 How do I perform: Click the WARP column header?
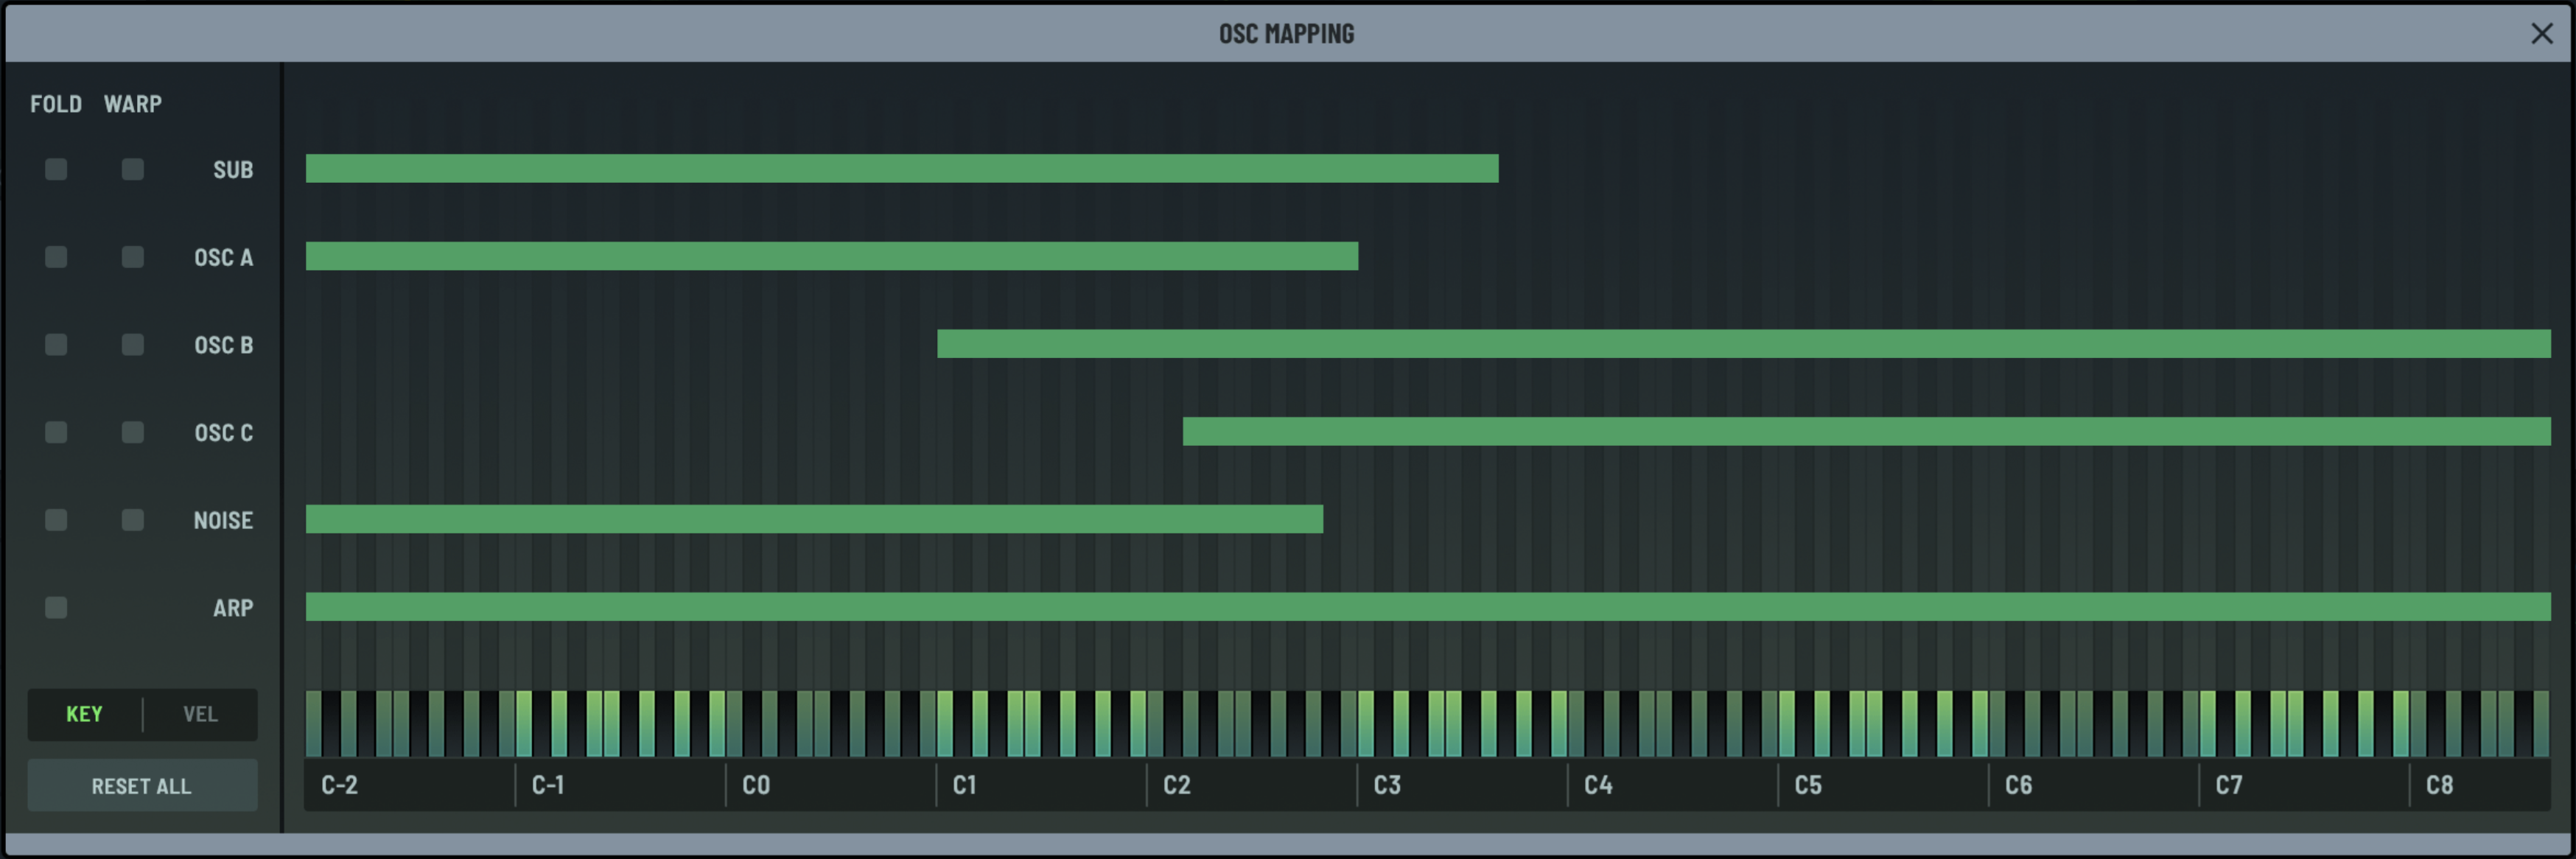point(133,104)
